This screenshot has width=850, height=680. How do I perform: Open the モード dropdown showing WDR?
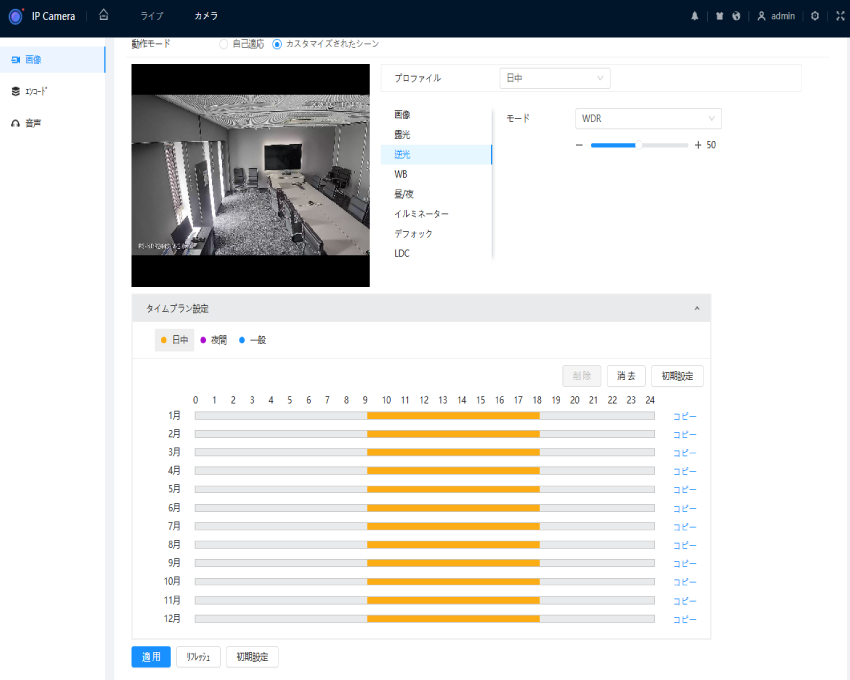[648, 118]
